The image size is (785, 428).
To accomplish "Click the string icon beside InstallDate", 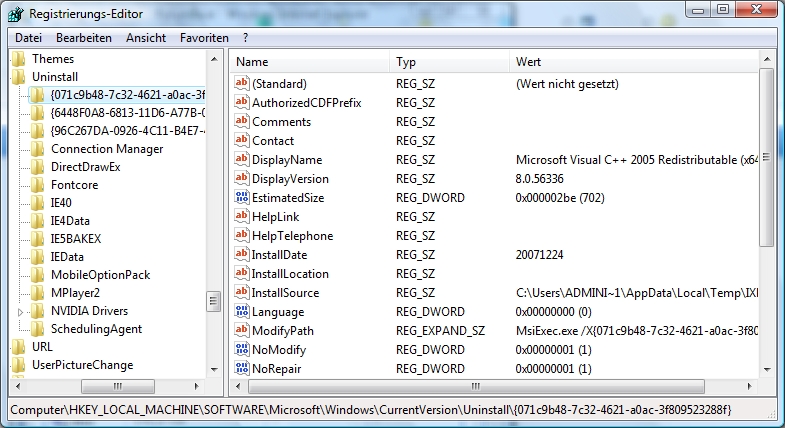I will click(242, 254).
